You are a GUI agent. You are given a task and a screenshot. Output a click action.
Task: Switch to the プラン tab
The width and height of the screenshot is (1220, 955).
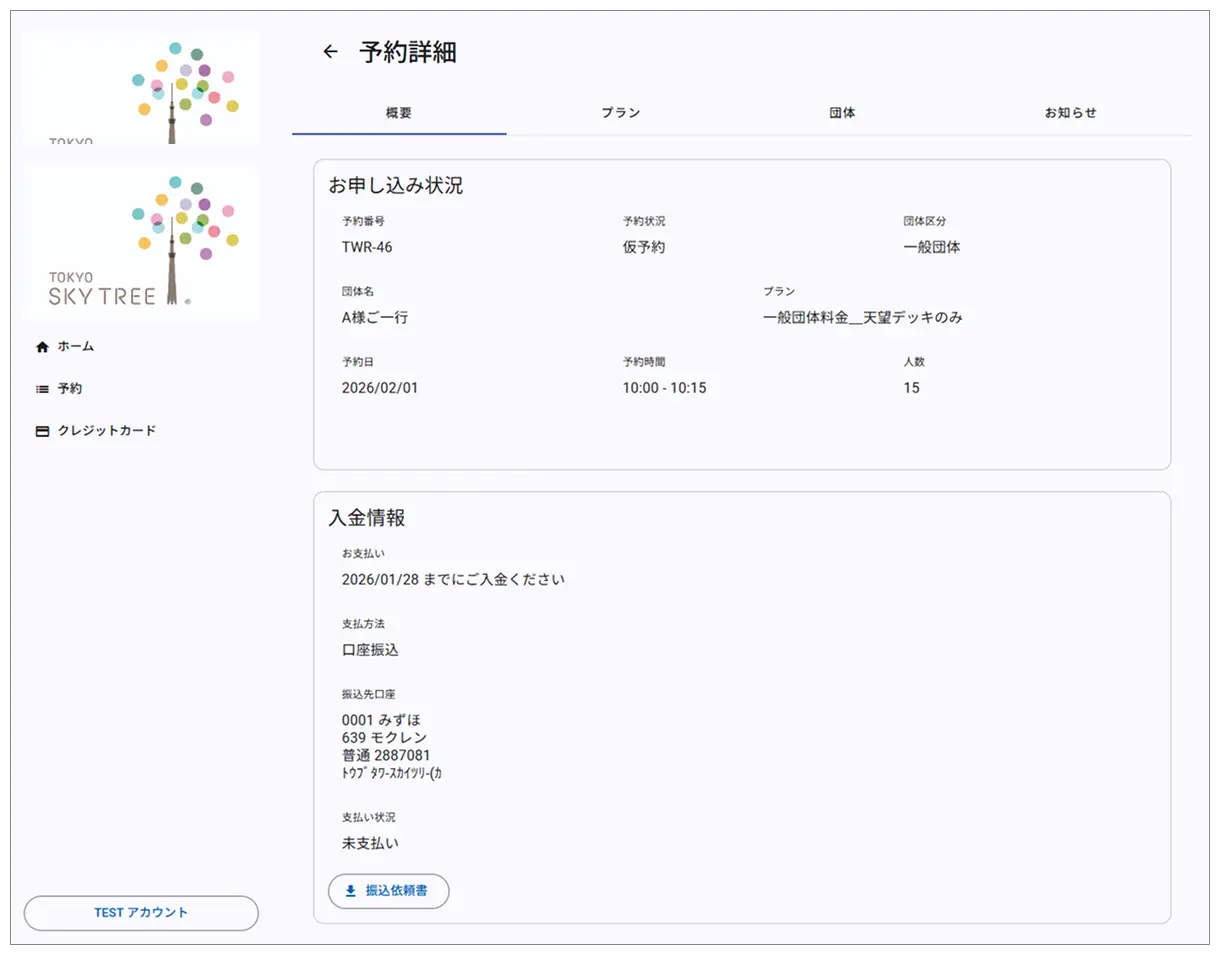click(x=621, y=113)
